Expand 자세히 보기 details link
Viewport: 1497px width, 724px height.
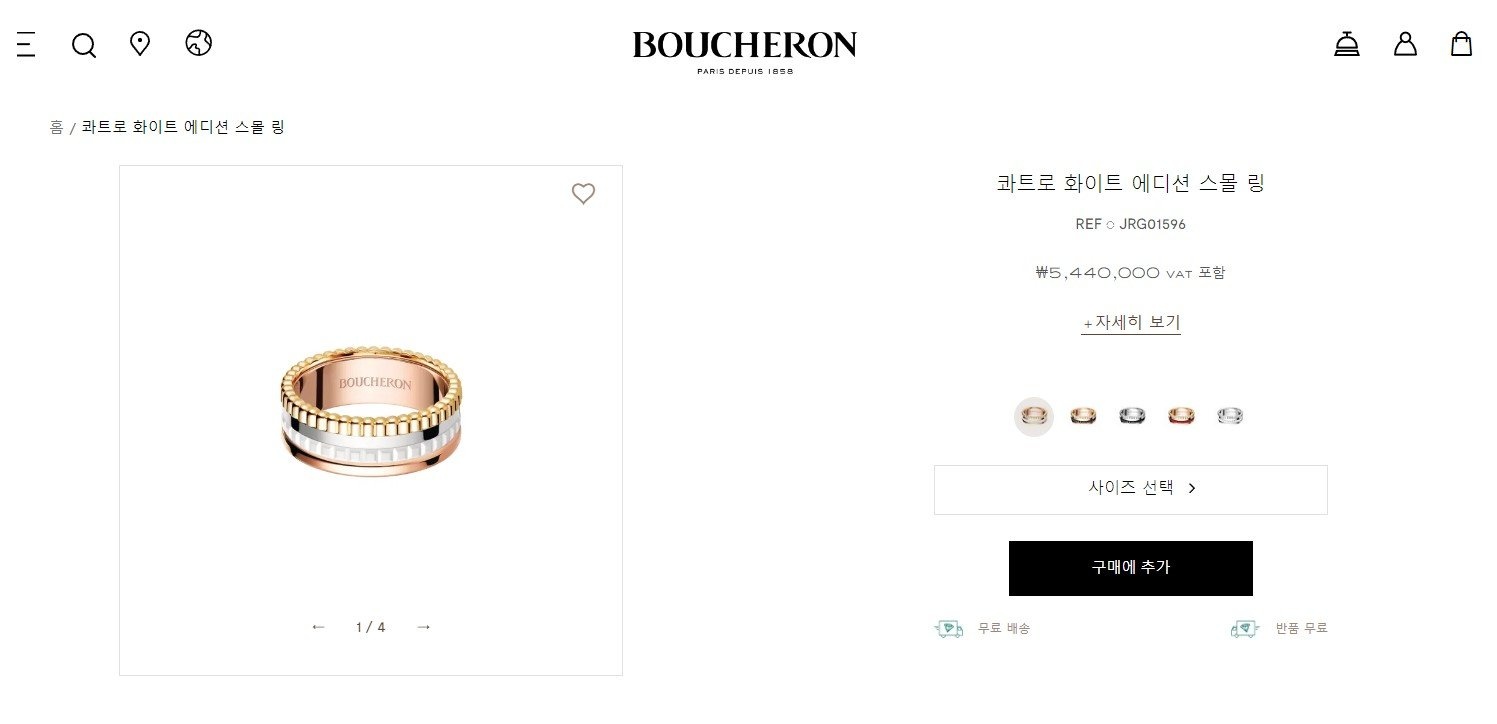point(1131,323)
